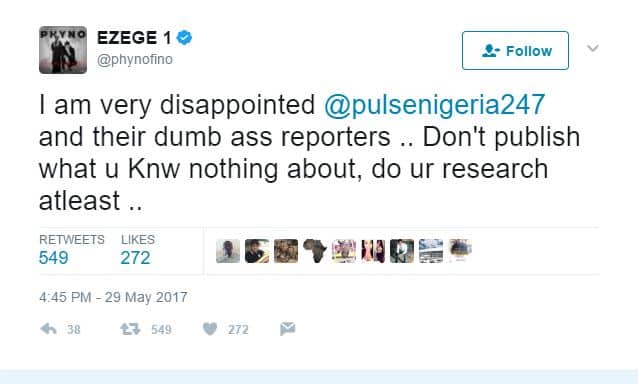
Task: Click the last liker avatar in the row
Action: click(x=460, y=251)
